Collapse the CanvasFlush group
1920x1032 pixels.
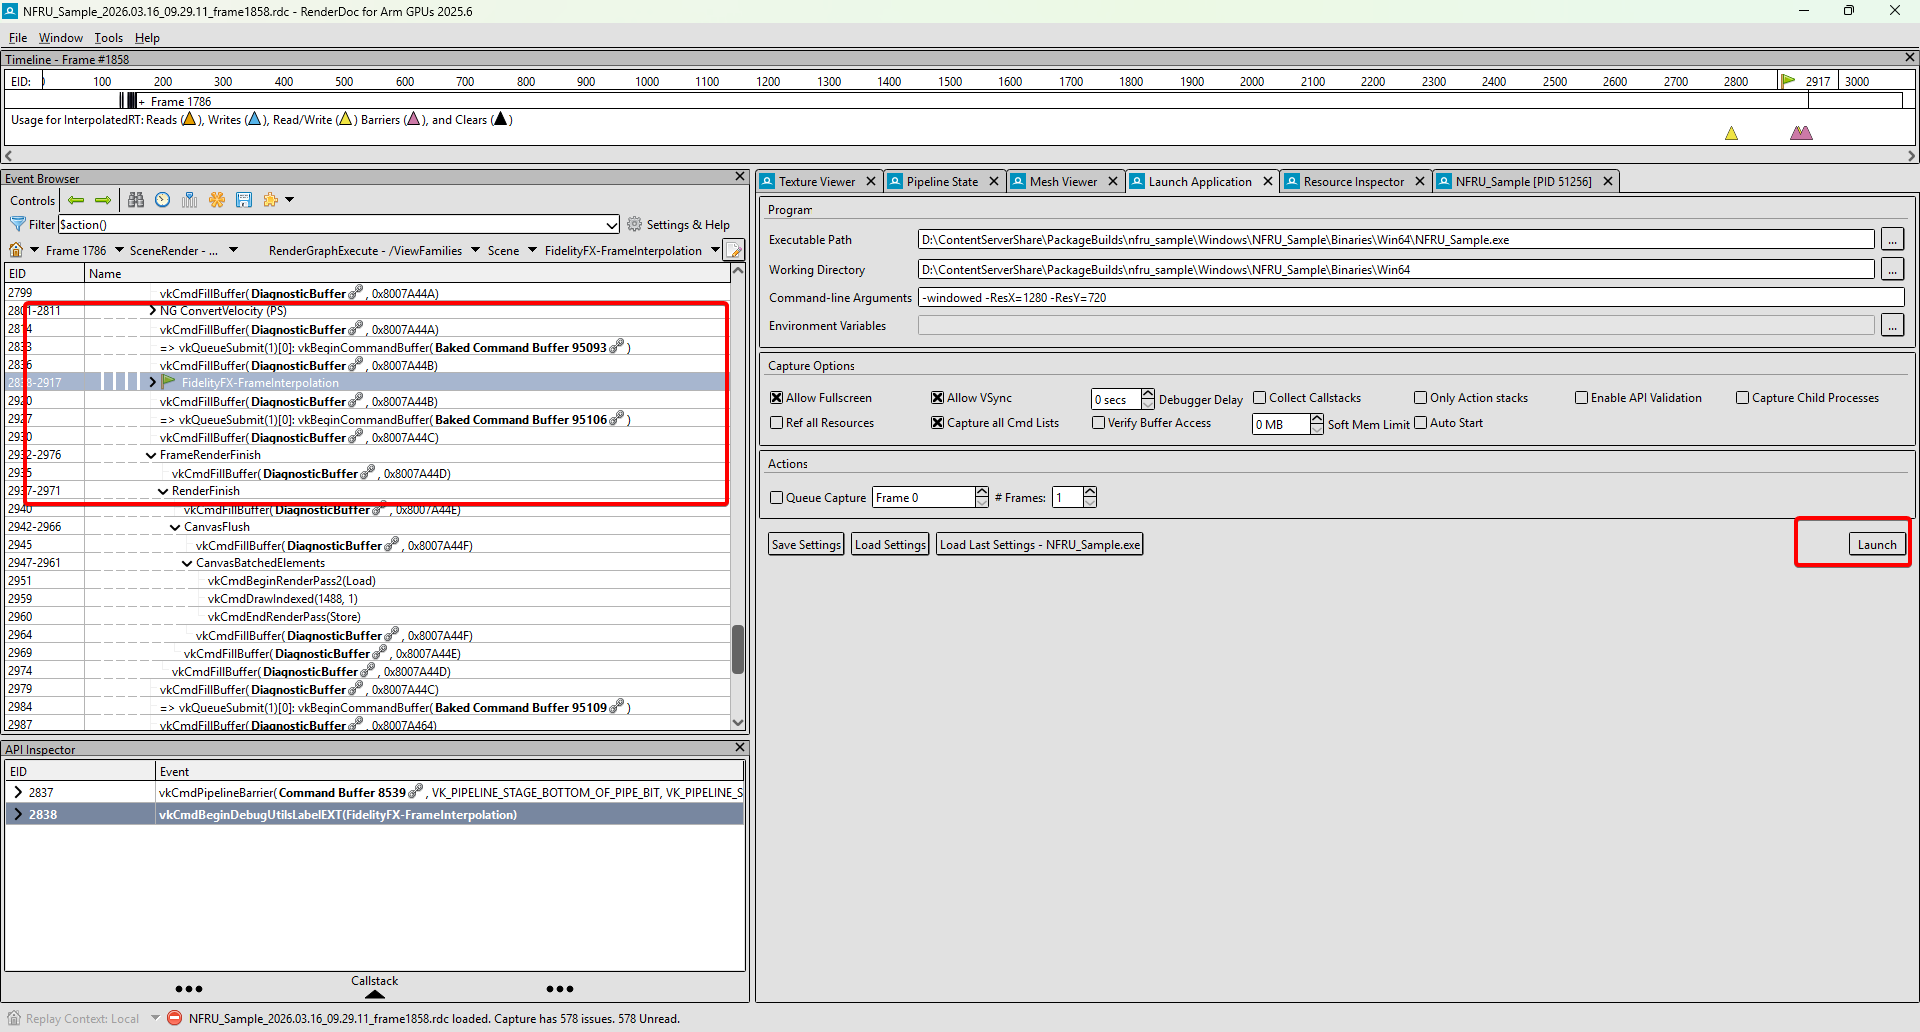click(x=175, y=527)
